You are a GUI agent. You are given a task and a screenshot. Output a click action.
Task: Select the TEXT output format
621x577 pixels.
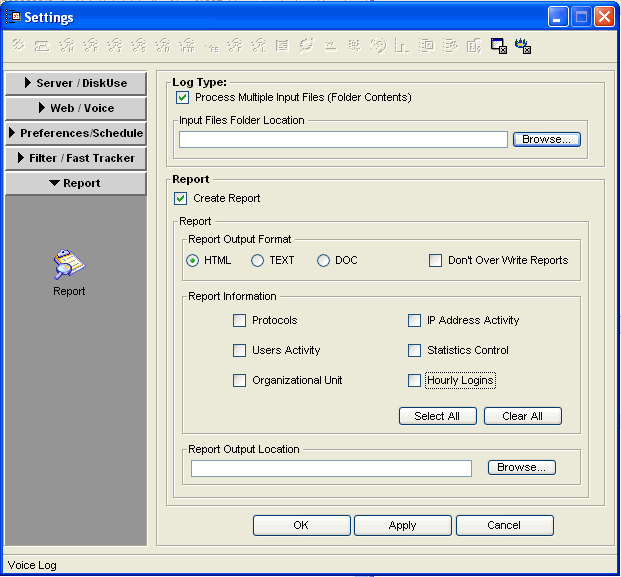[258, 261]
